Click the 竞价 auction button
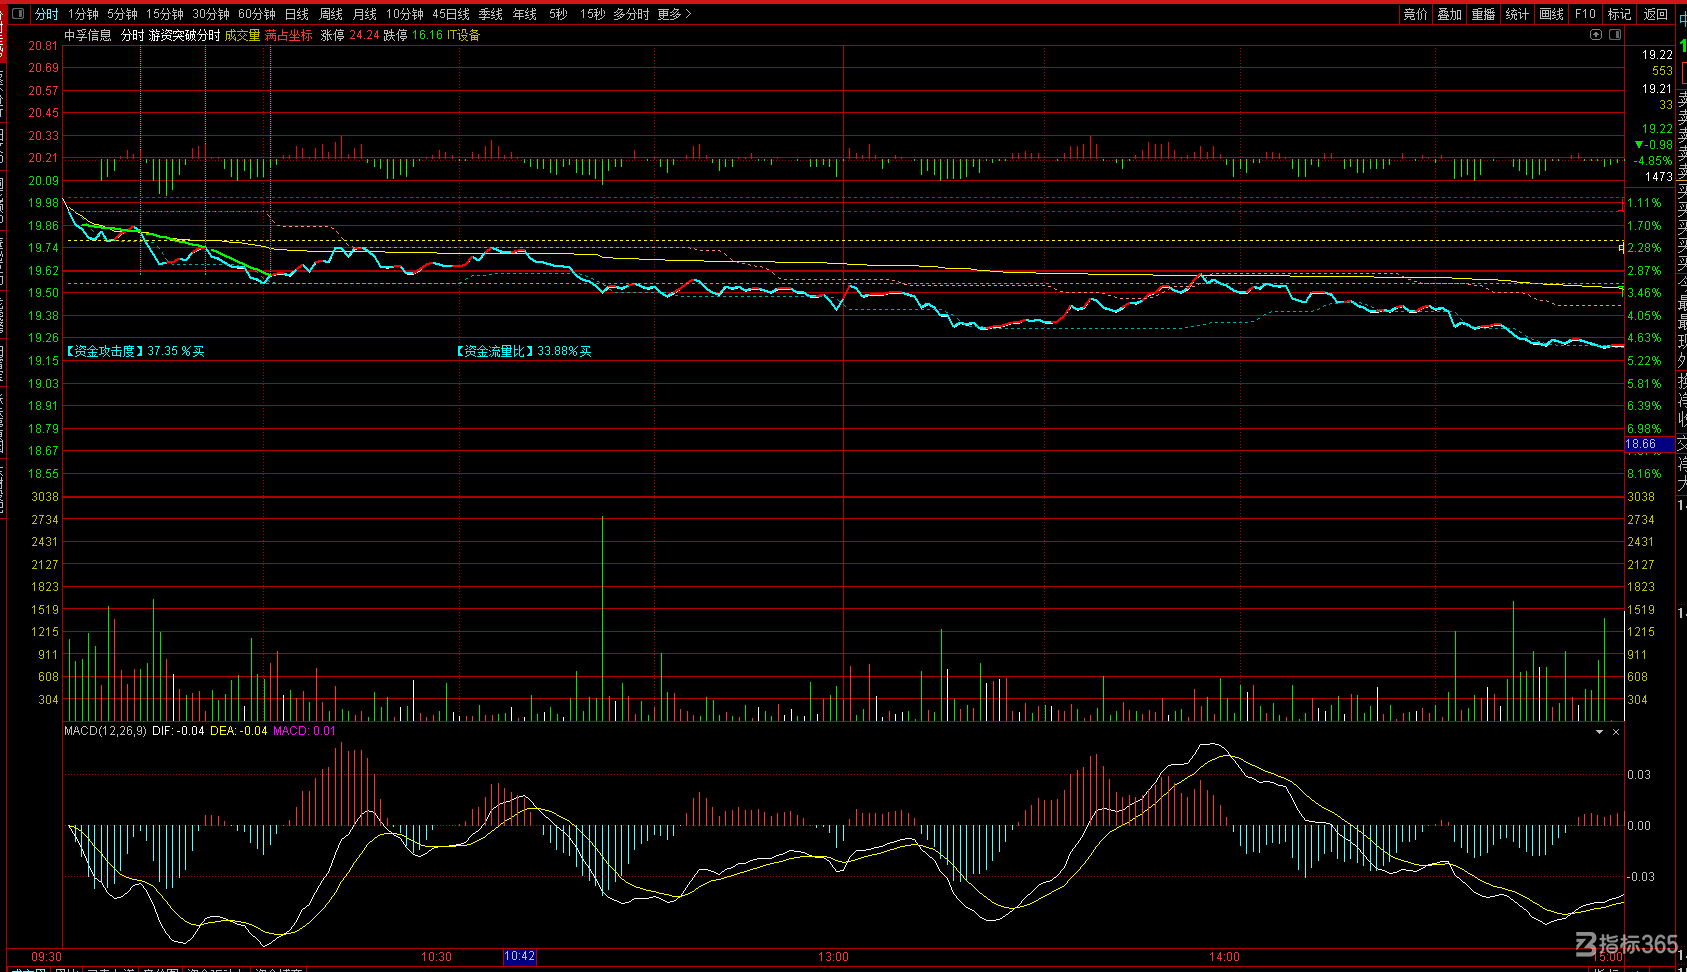The image size is (1687, 972). (x=1416, y=14)
